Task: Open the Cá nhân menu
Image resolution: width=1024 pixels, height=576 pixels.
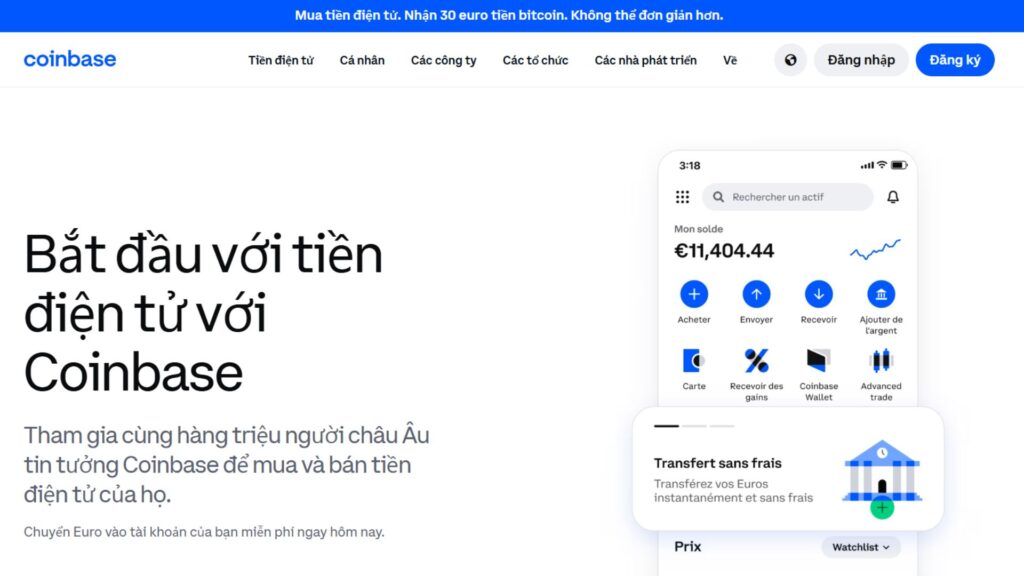Action: [x=362, y=60]
